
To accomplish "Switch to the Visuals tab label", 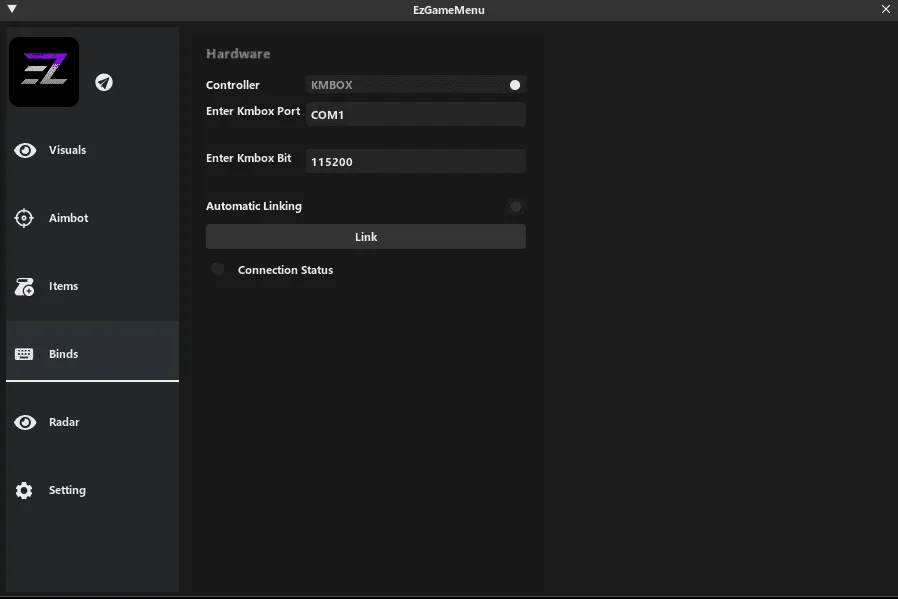I will point(67,150).
